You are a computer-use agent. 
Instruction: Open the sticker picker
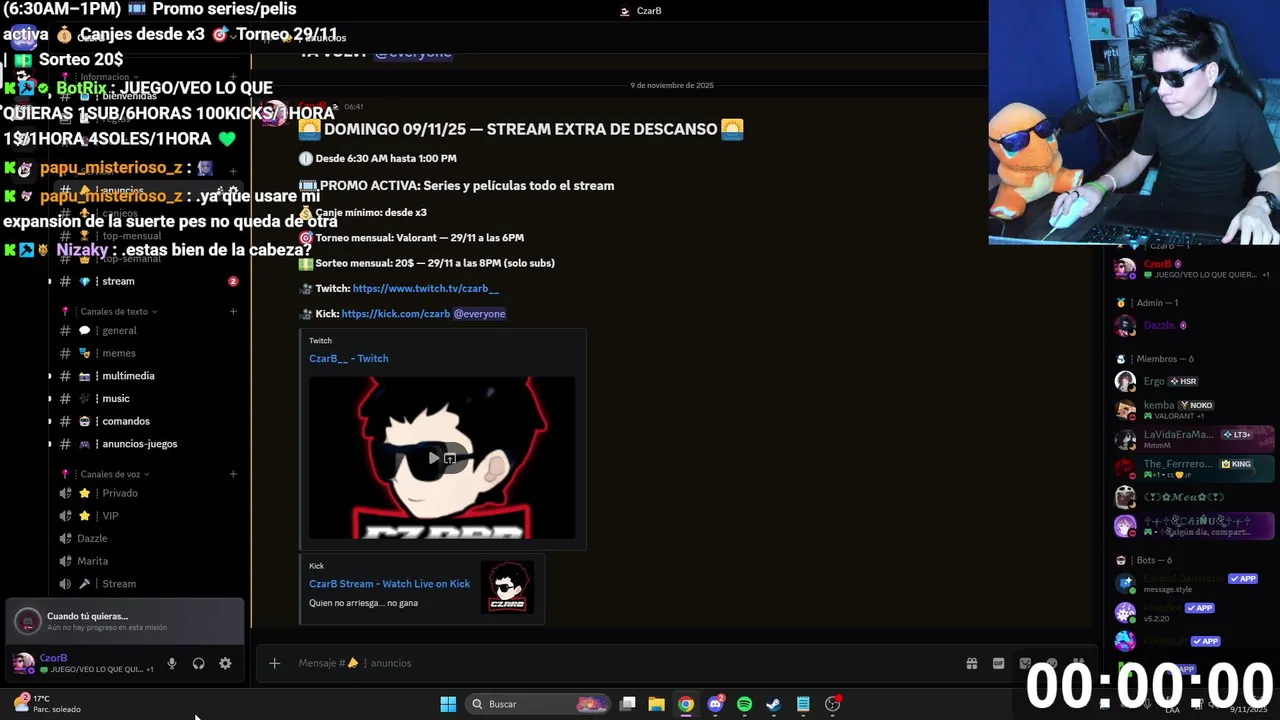click(x=1025, y=663)
